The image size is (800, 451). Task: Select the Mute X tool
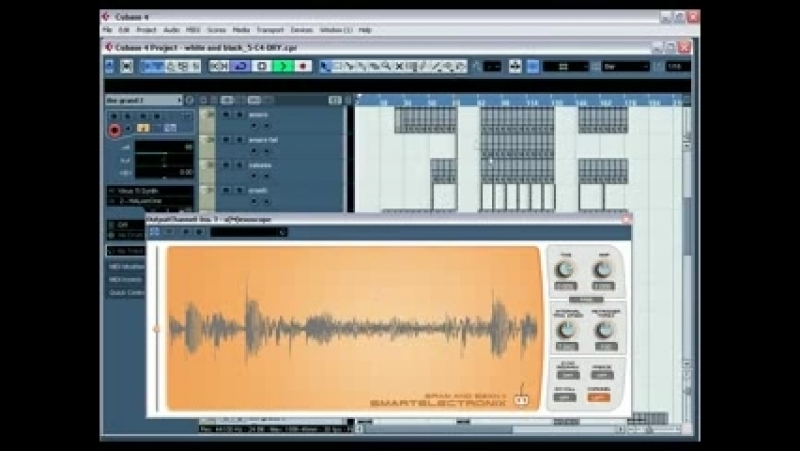pyautogui.click(x=399, y=66)
